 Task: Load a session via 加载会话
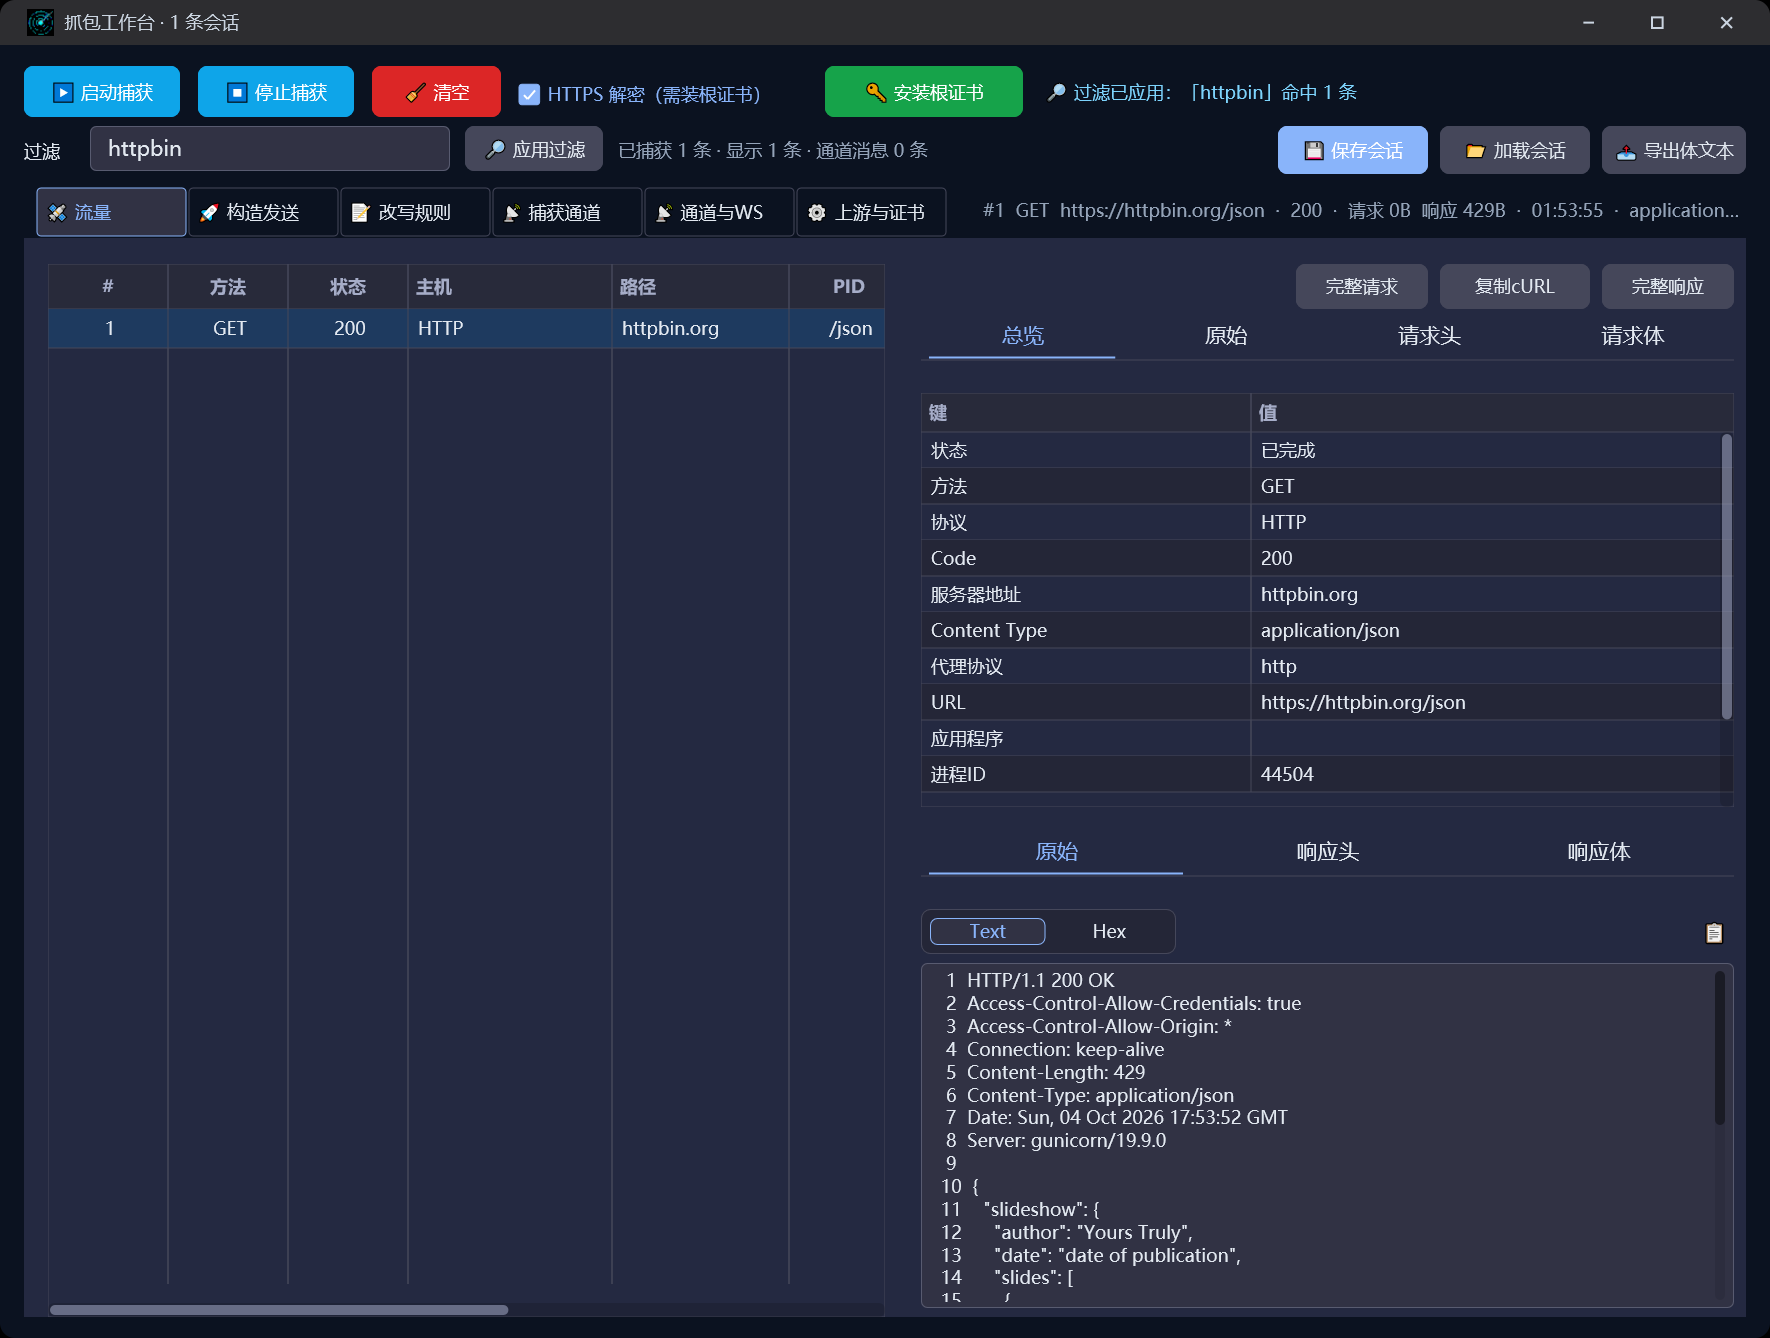(1515, 150)
